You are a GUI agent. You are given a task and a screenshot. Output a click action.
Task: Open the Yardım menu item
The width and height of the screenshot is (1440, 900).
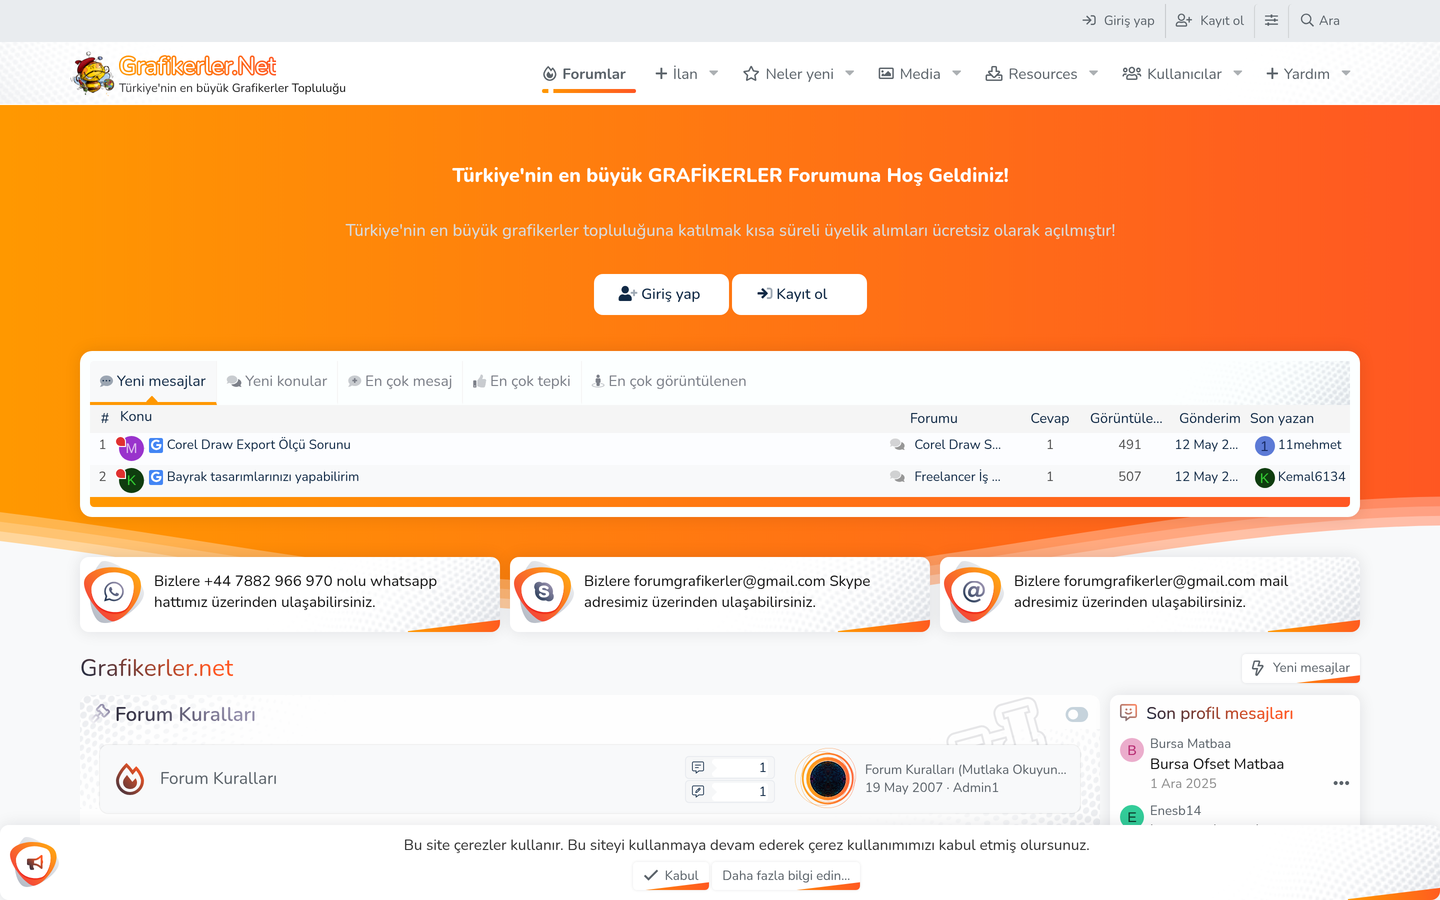1298,74
